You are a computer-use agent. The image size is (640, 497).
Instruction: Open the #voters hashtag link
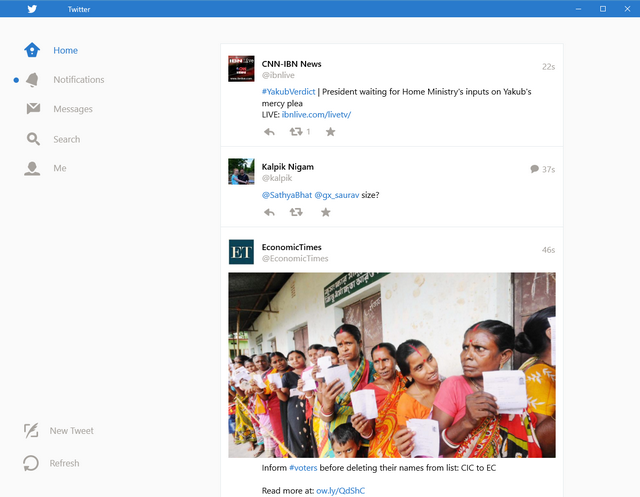point(303,468)
